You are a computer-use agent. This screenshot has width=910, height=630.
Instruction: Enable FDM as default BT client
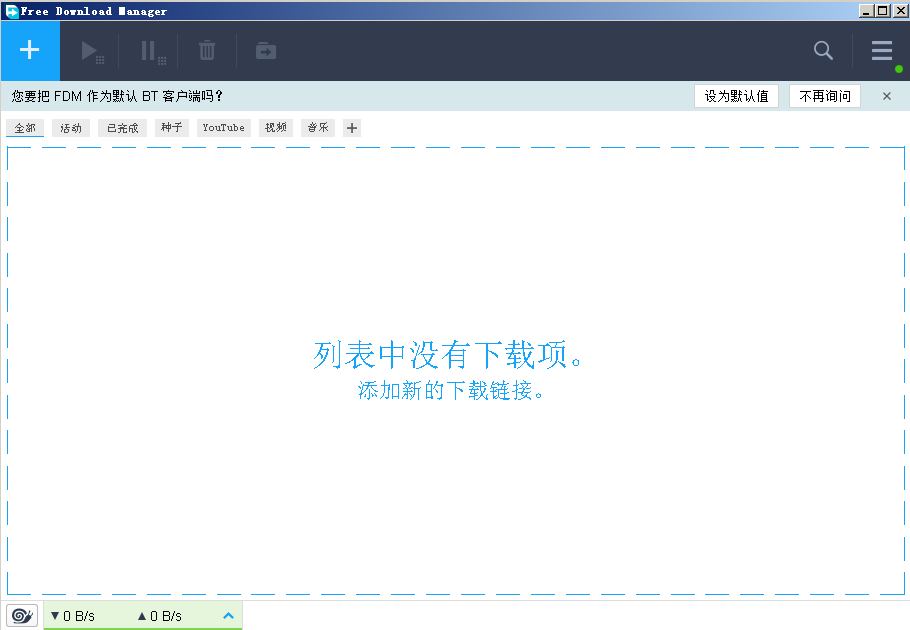pyautogui.click(x=736, y=96)
